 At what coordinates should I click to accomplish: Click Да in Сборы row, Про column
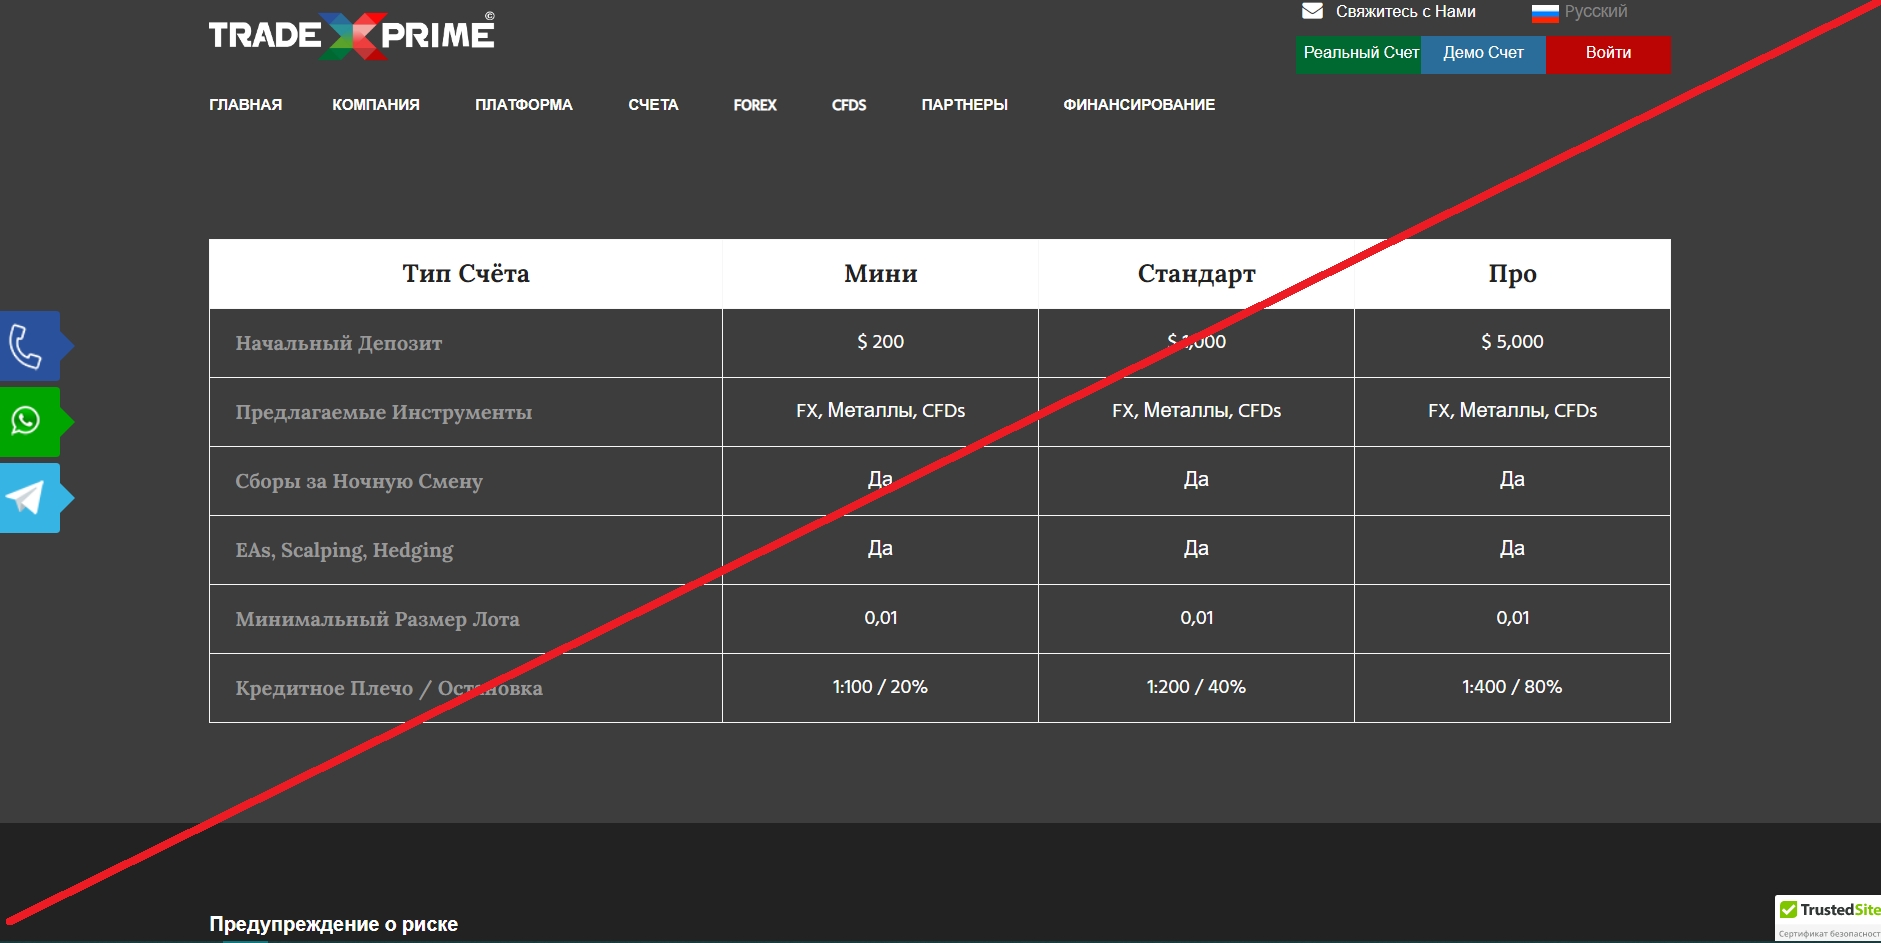click(x=1512, y=479)
